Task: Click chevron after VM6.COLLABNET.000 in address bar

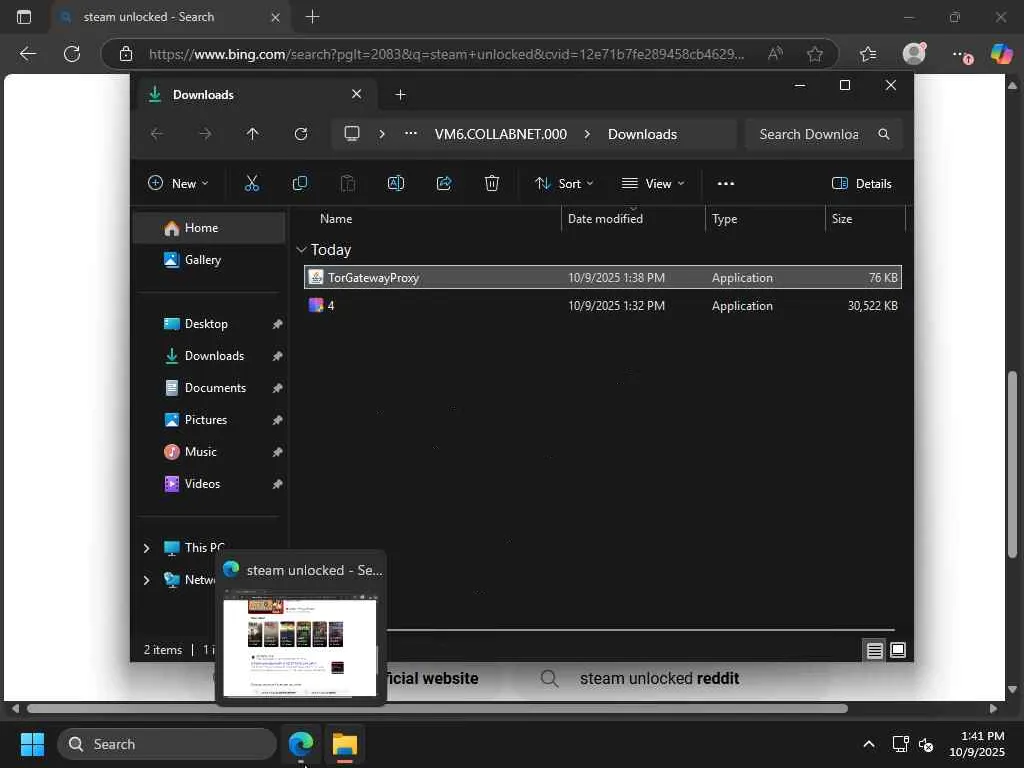Action: pyautogui.click(x=586, y=134)
